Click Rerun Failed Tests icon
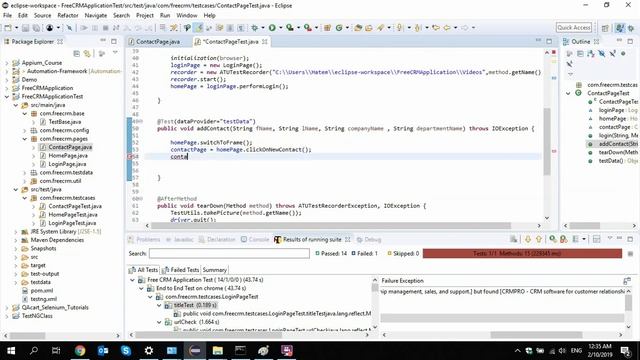This screenshot has height=360, width=640. 564,239
